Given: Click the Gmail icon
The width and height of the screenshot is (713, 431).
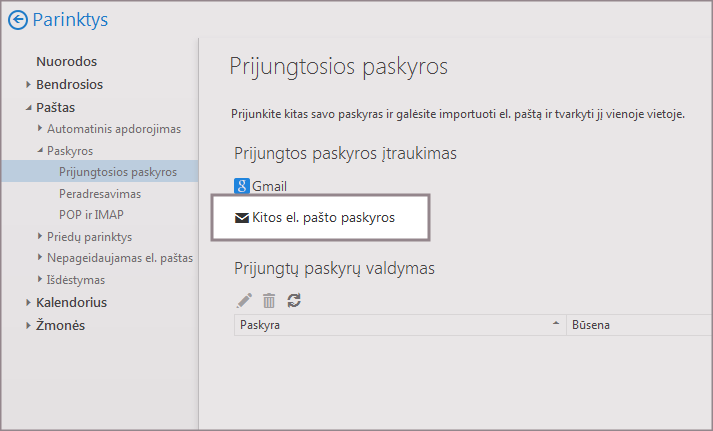Looking at the screenshot, I should pos(241,186).
